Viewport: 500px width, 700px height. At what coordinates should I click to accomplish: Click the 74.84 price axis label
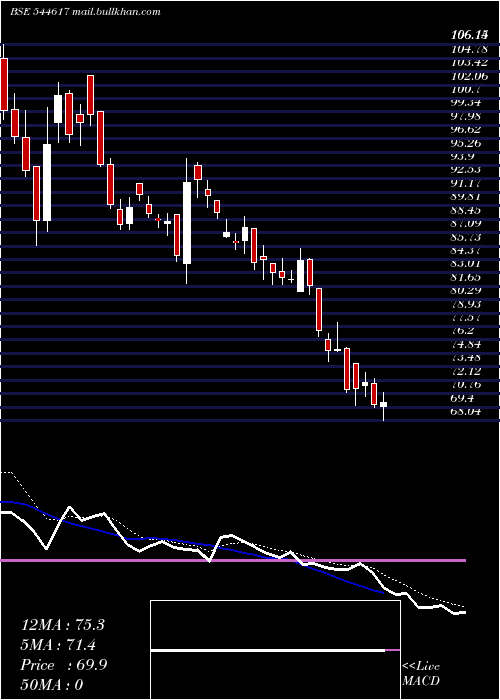[x=466, y=344]
